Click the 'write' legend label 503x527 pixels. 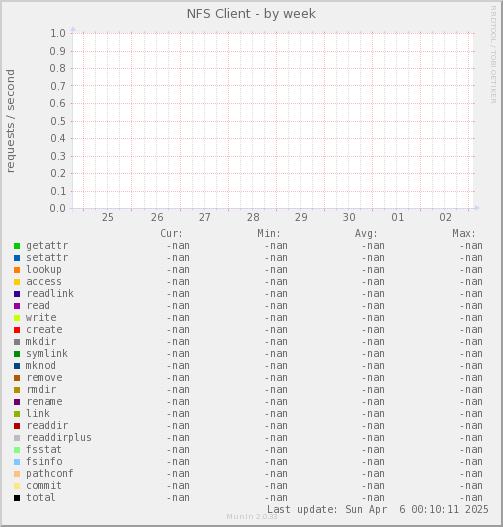pyautogui.click(x=41, y=318)
